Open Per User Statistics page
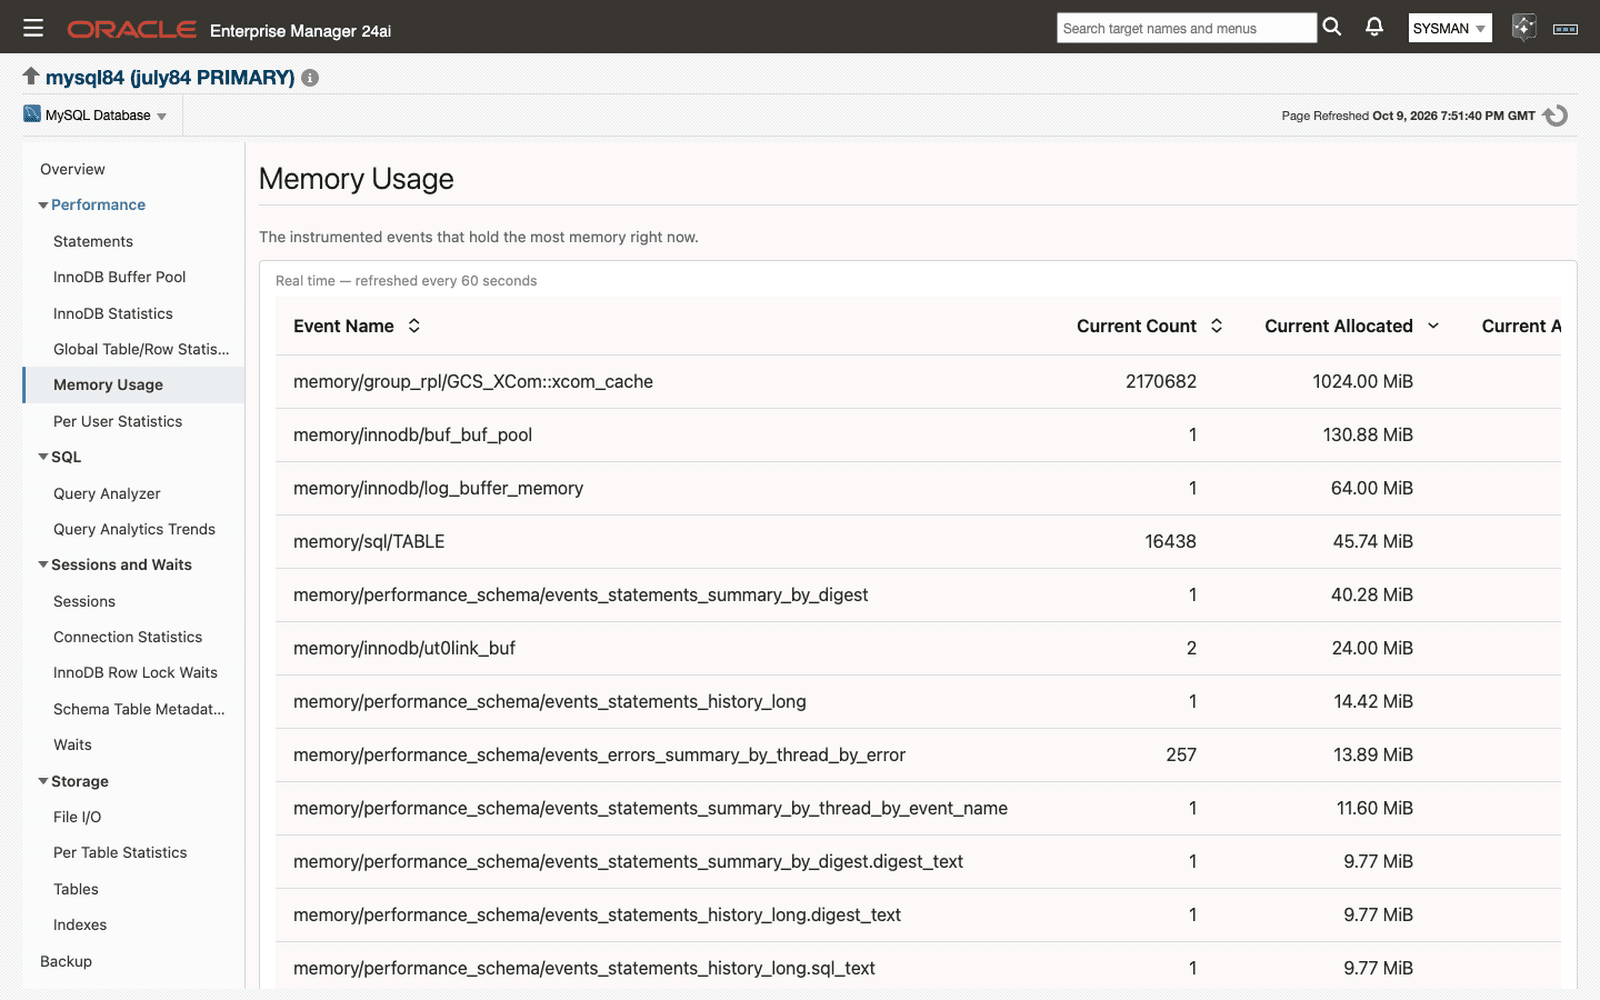Image resolution: width=1600 pixels, height=1000 pixels. pyautogui.click(x=117, y=421)
